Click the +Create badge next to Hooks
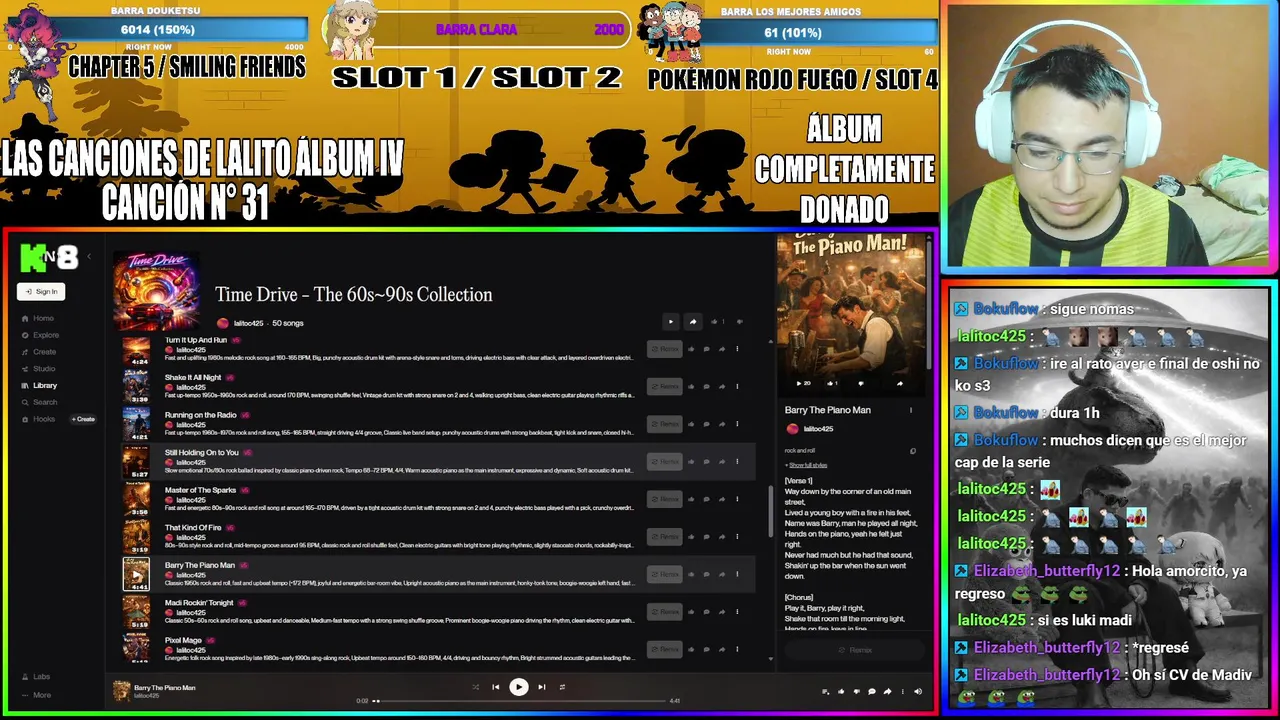The width and height of the screenshot is (1280, 720). tap(83, 419)
